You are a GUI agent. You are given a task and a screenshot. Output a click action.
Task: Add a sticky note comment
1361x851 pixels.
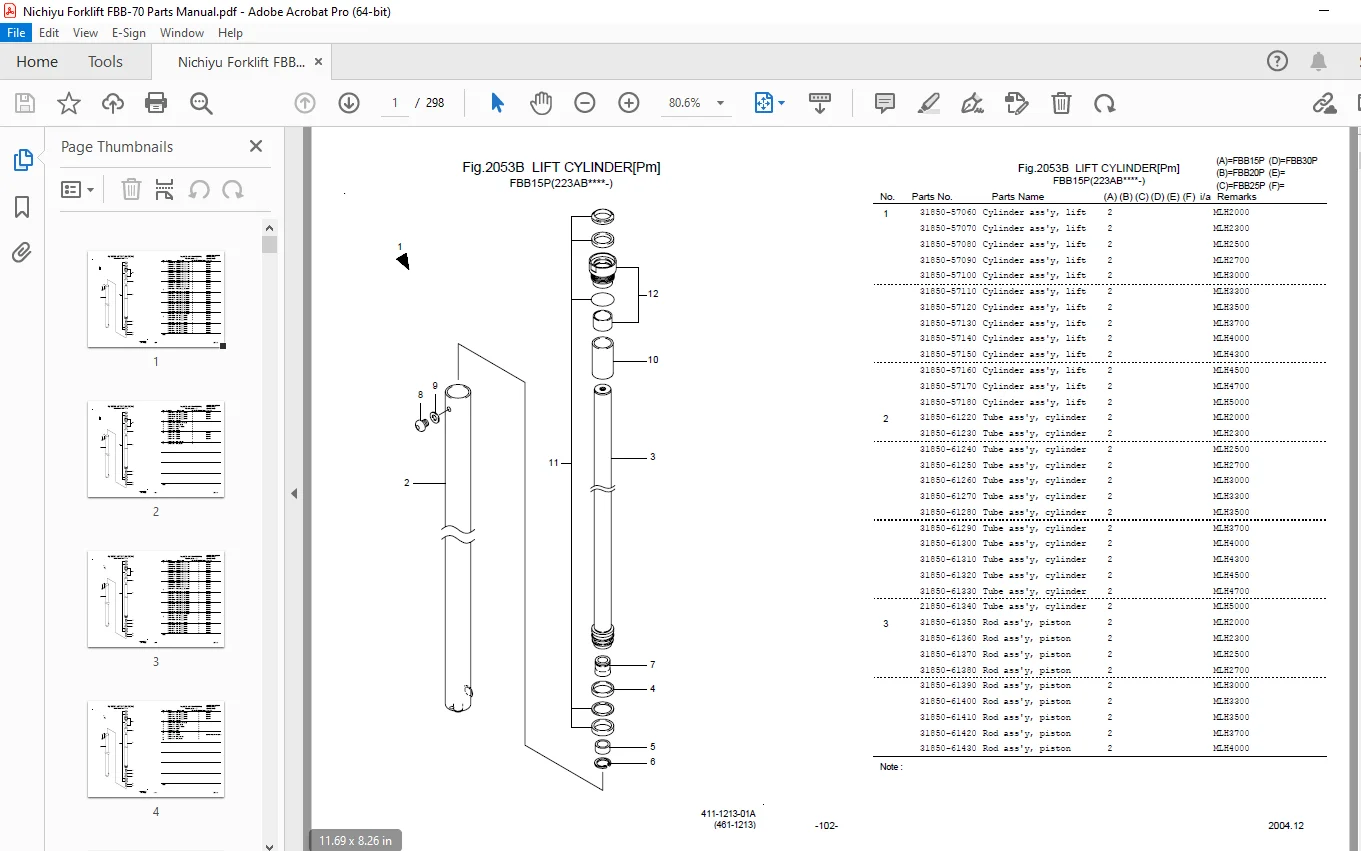(x=885, y=103)
